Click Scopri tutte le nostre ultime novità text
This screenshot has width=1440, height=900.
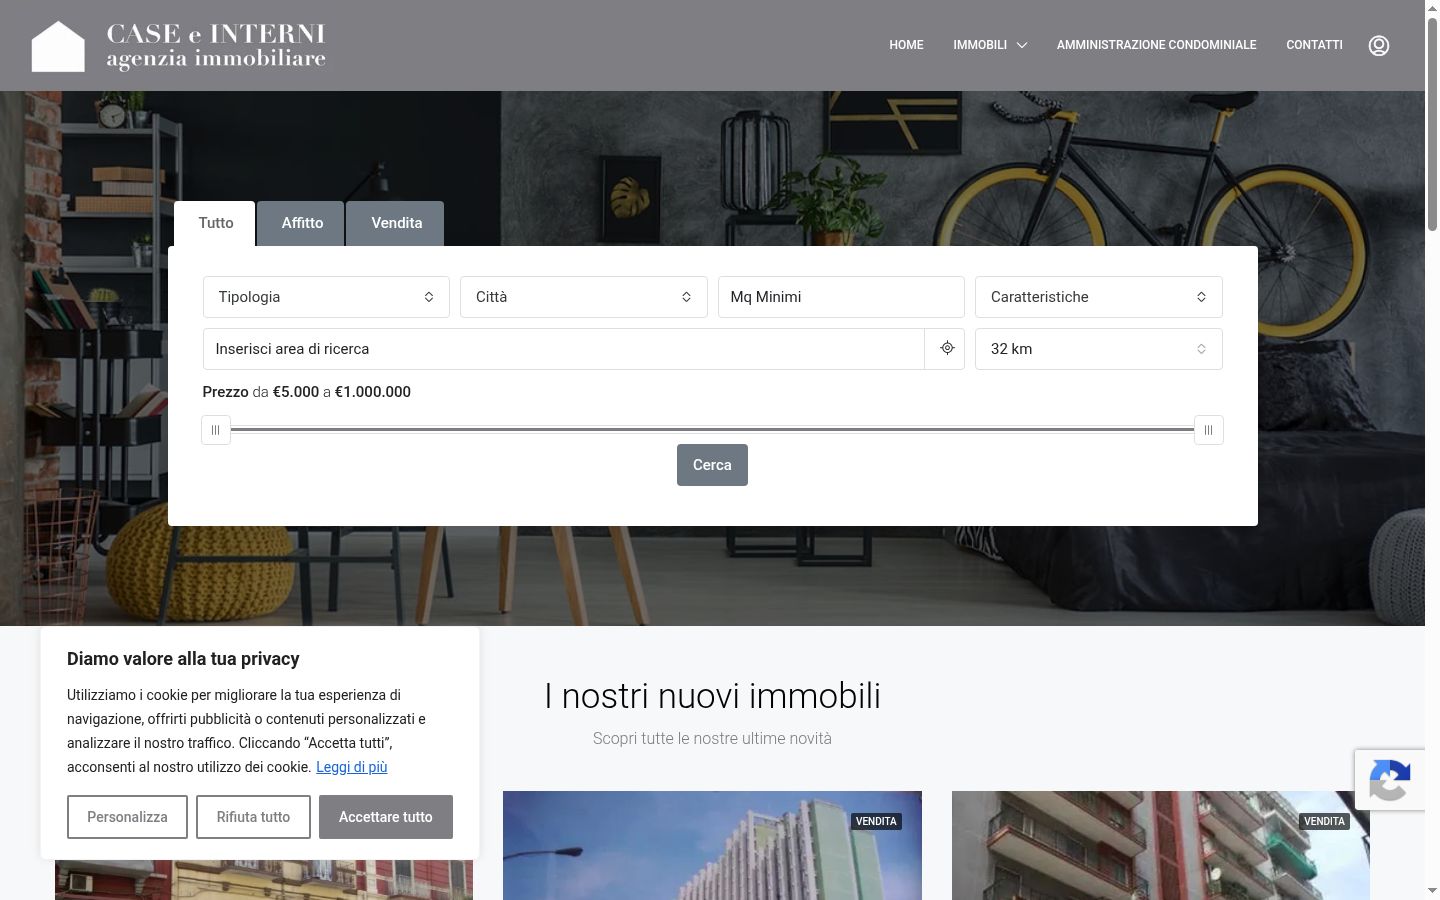[x=712, y=738]
